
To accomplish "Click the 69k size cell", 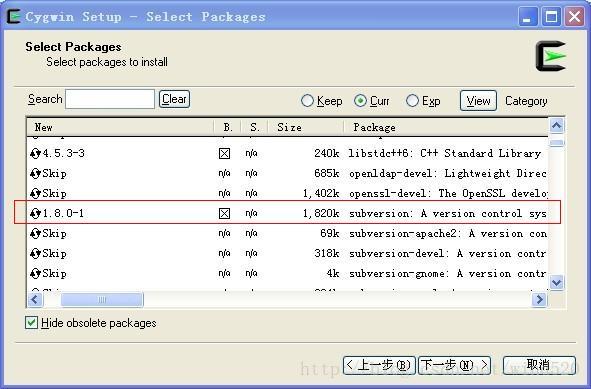I will 330,233.
